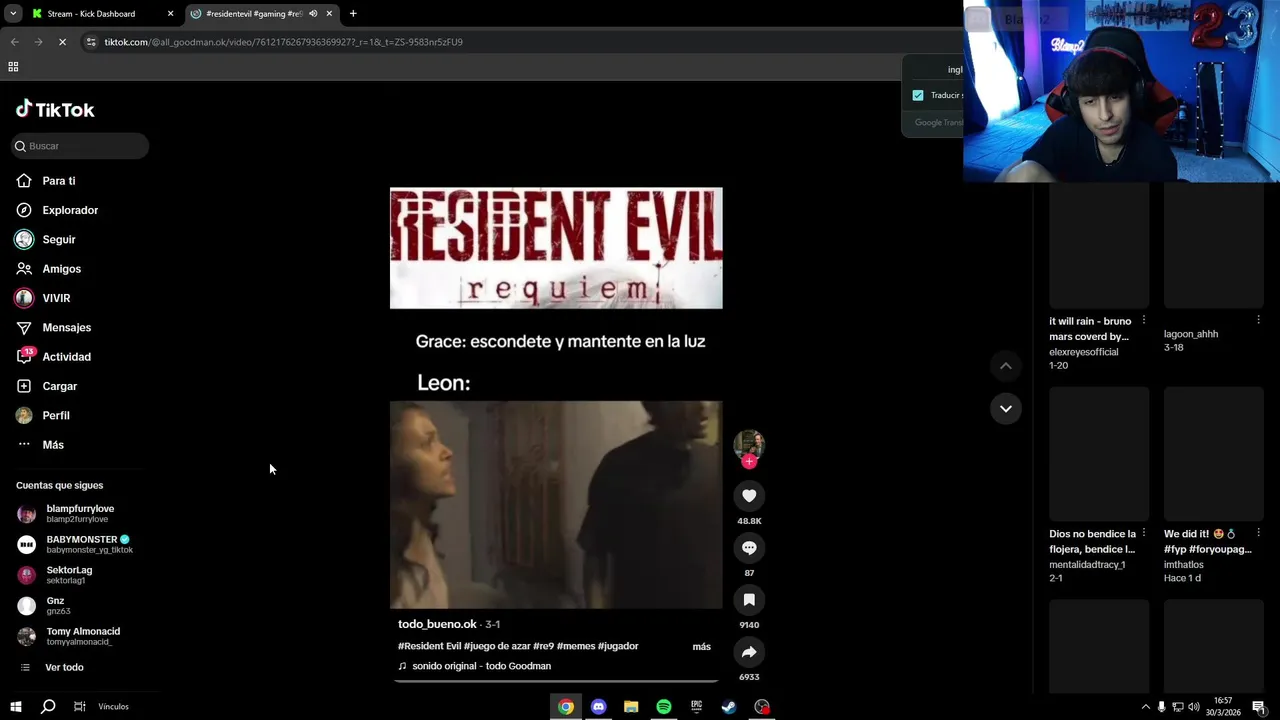Viewport: 1280px width, 720px height.
Task: Open Windows Start menu
Action: point(15,707)
